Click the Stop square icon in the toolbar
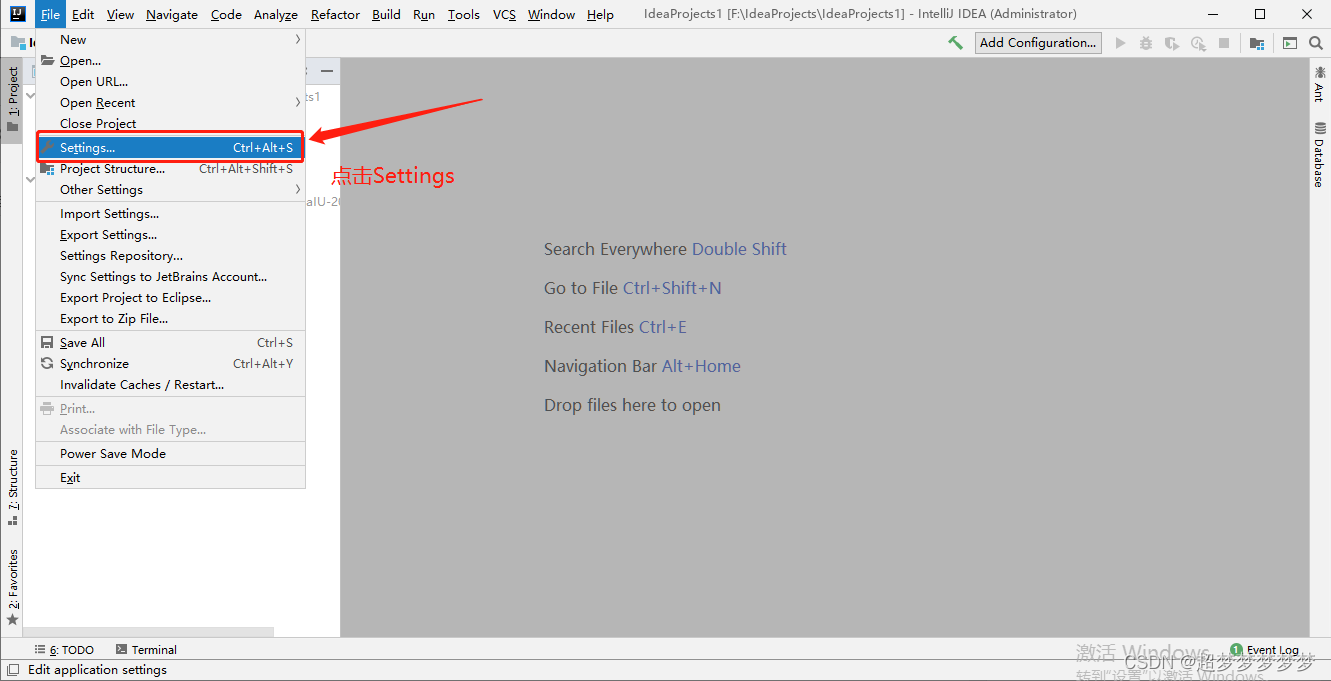Screen dimensions: 1331x681 [1224, 43]
